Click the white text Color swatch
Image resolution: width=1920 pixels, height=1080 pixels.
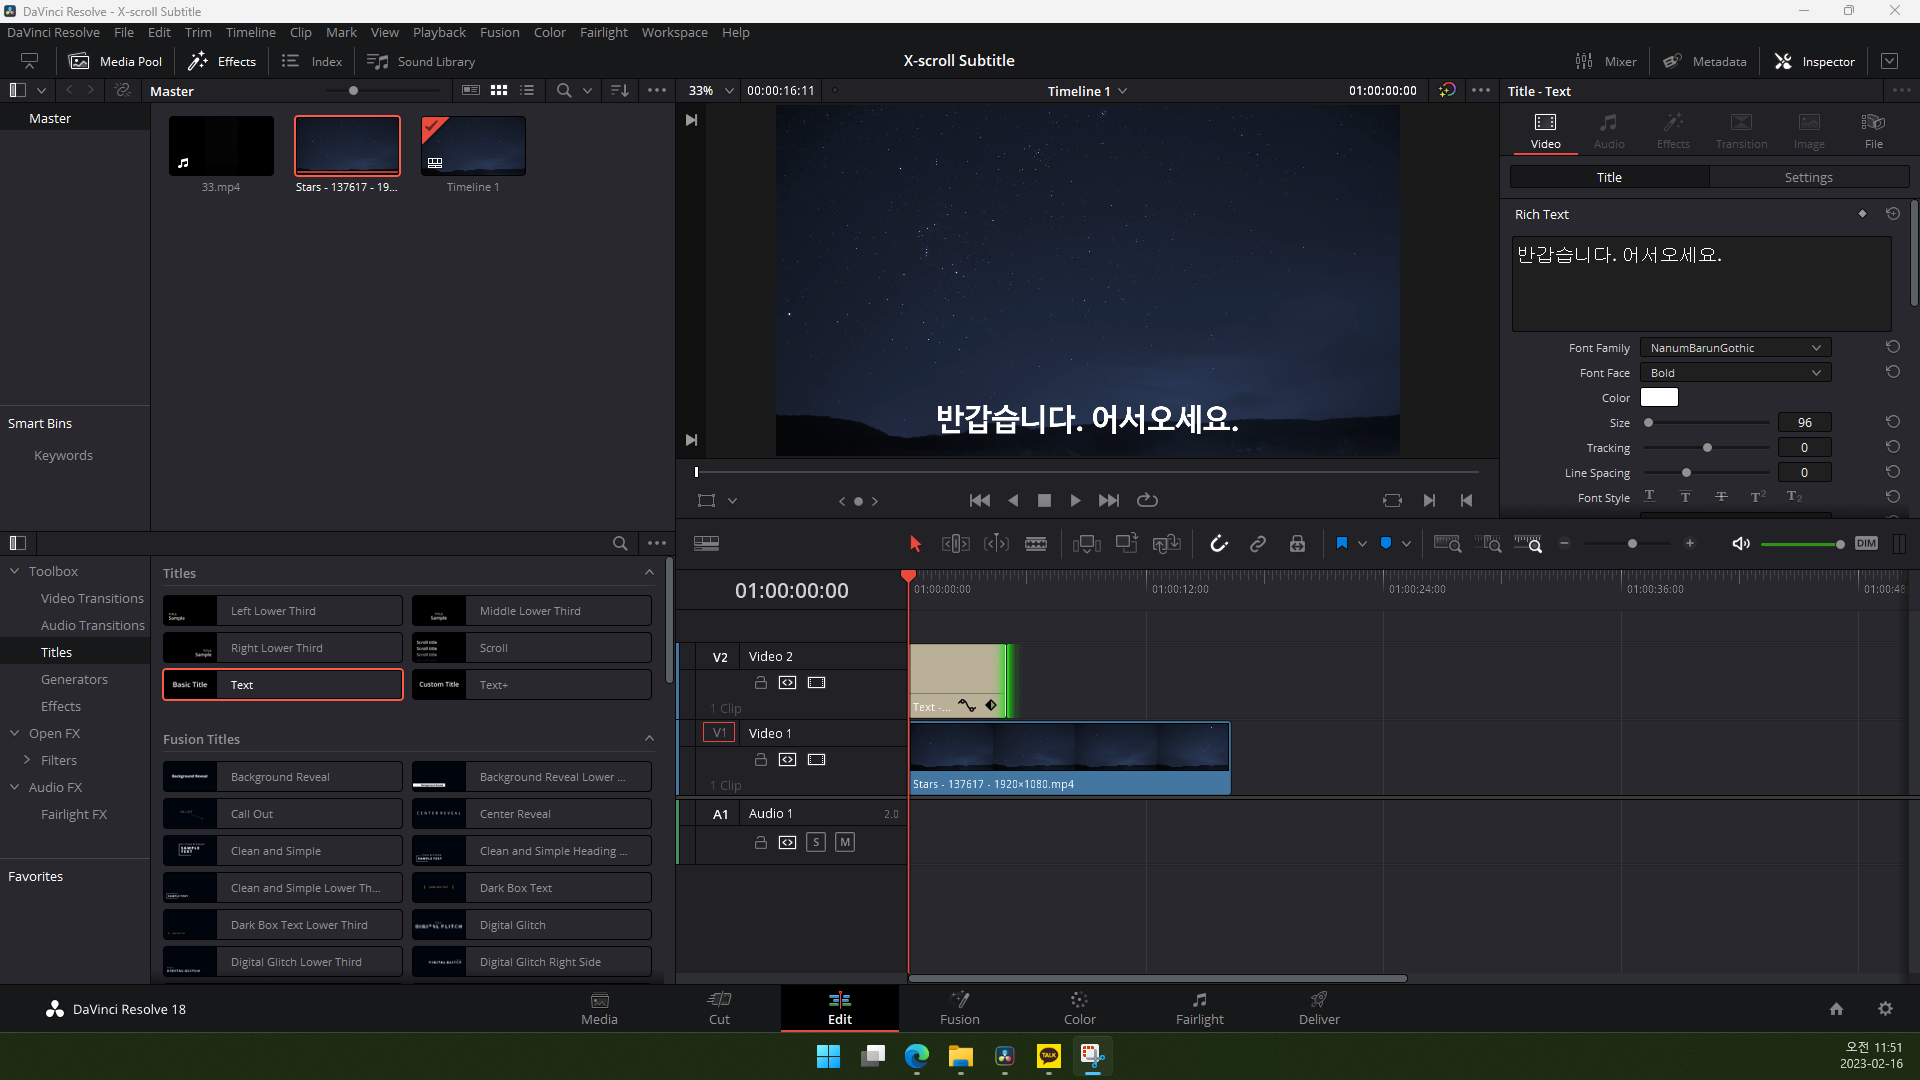tap(1659, 397)
